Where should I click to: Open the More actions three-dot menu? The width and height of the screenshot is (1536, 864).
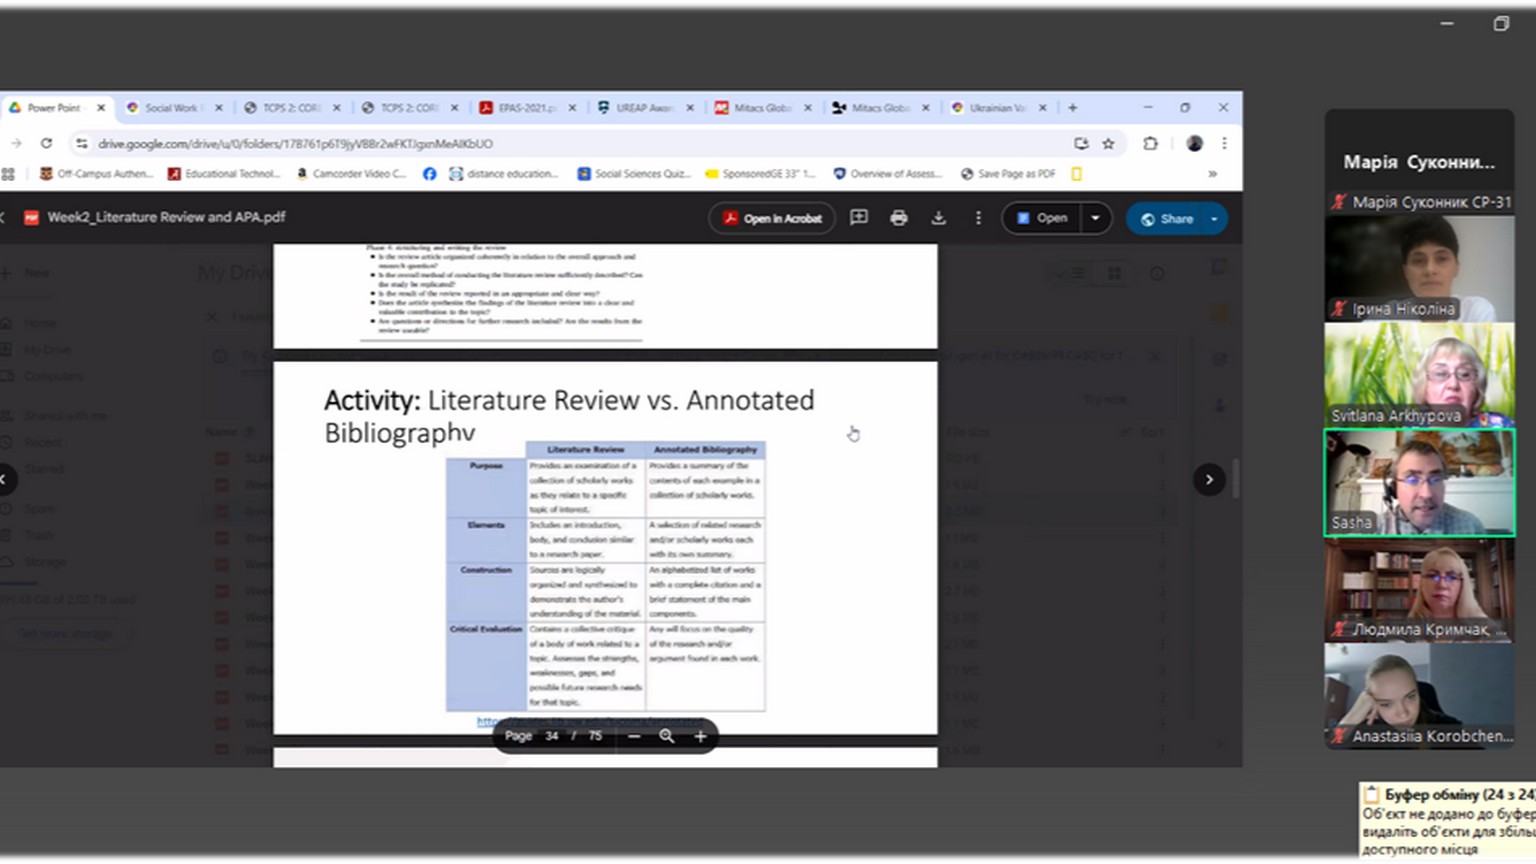click(x=978, y=218)
